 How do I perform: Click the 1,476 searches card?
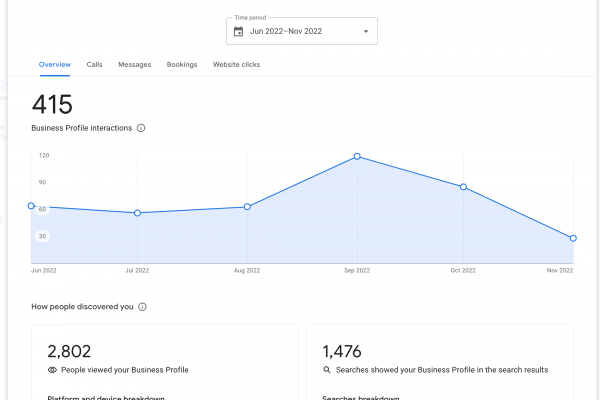click(x=440, y=362)
